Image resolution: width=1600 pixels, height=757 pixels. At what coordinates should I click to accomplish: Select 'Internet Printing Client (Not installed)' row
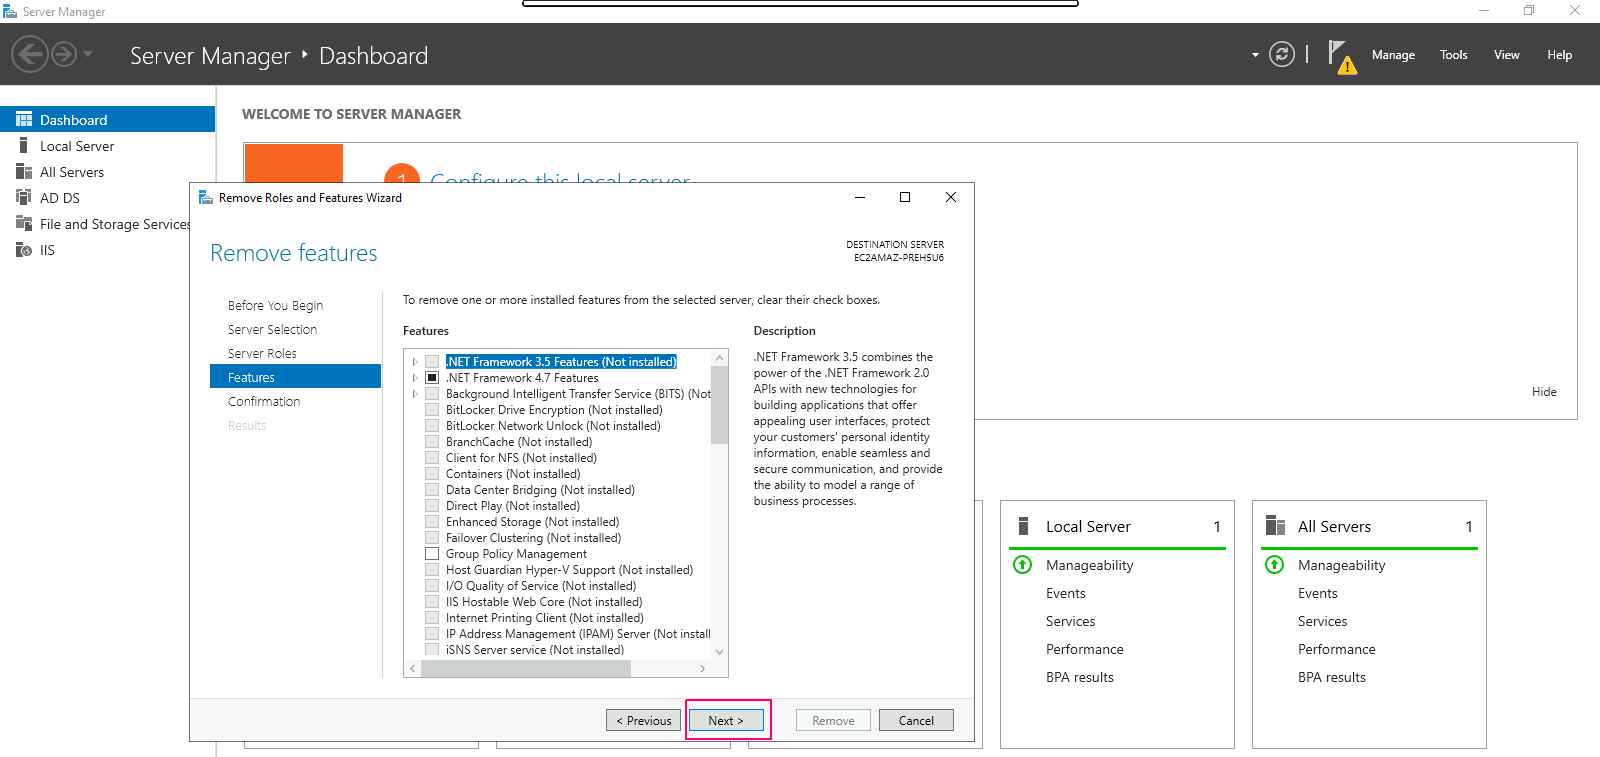pos(544,618)
